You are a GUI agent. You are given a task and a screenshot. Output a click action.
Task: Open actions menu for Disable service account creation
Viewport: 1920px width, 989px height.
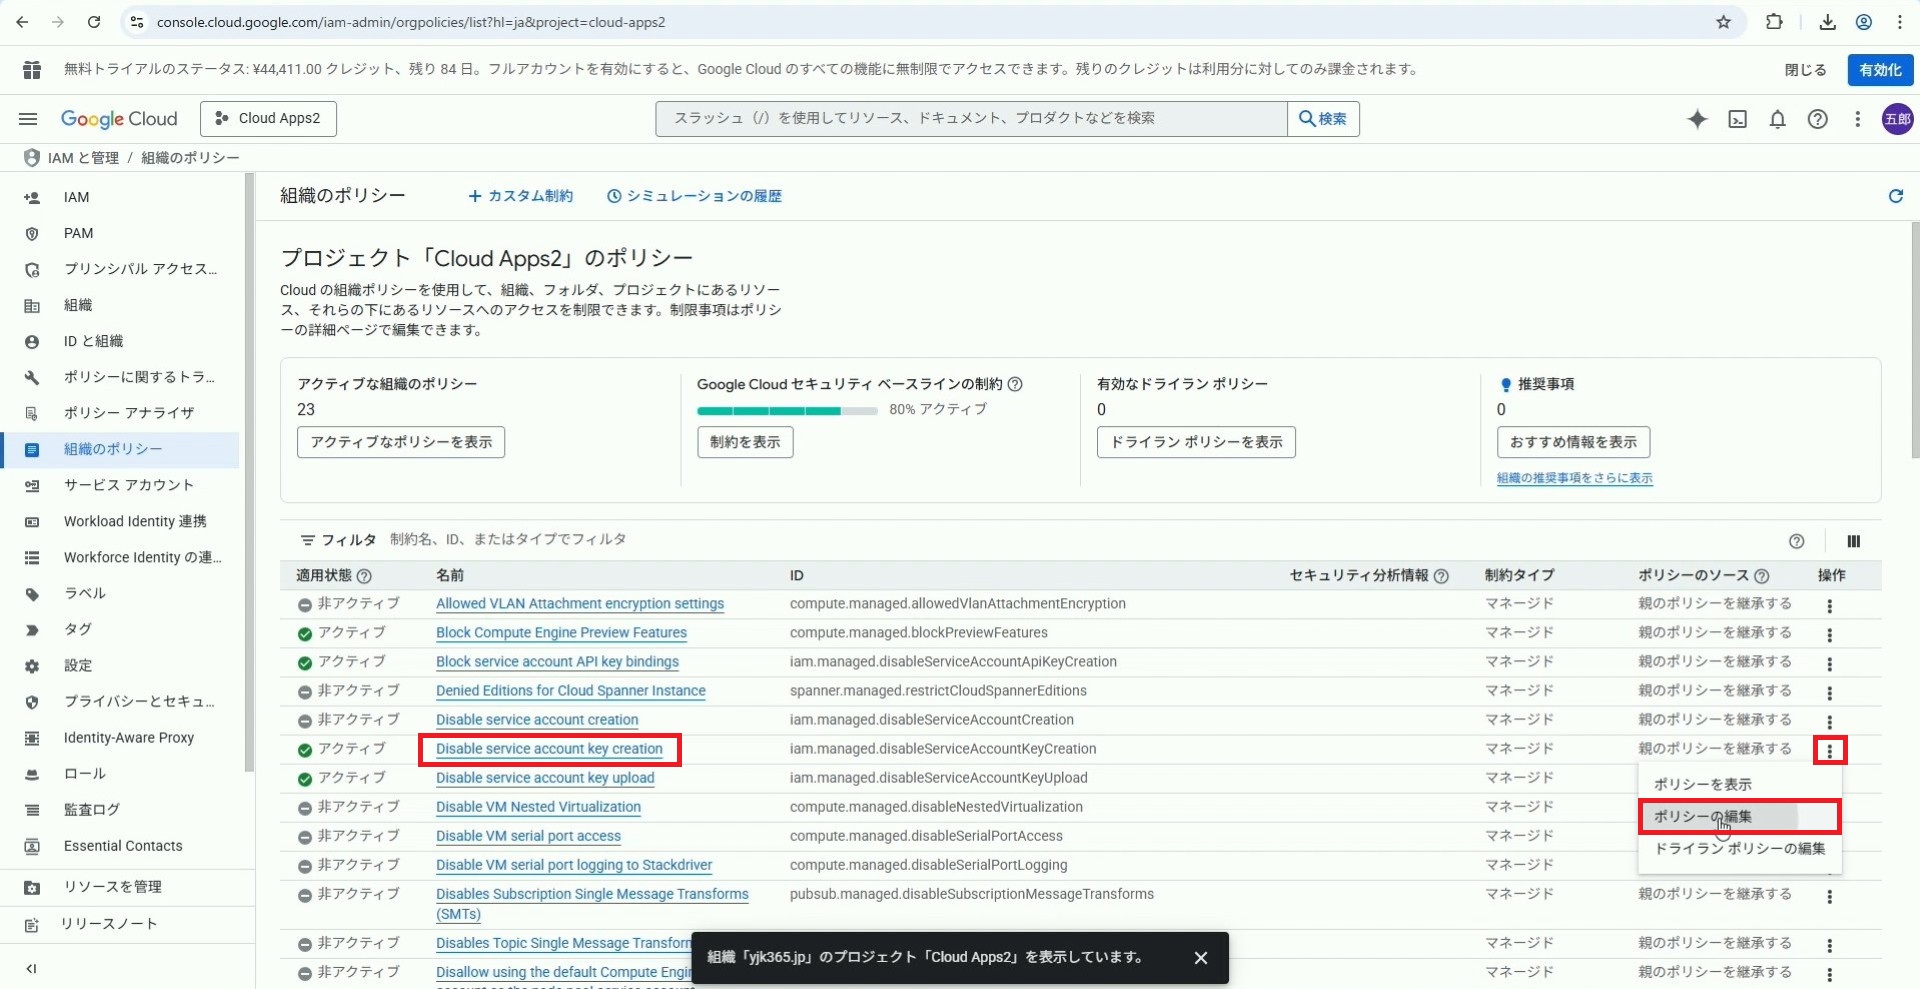click(x=1829, y=721)
